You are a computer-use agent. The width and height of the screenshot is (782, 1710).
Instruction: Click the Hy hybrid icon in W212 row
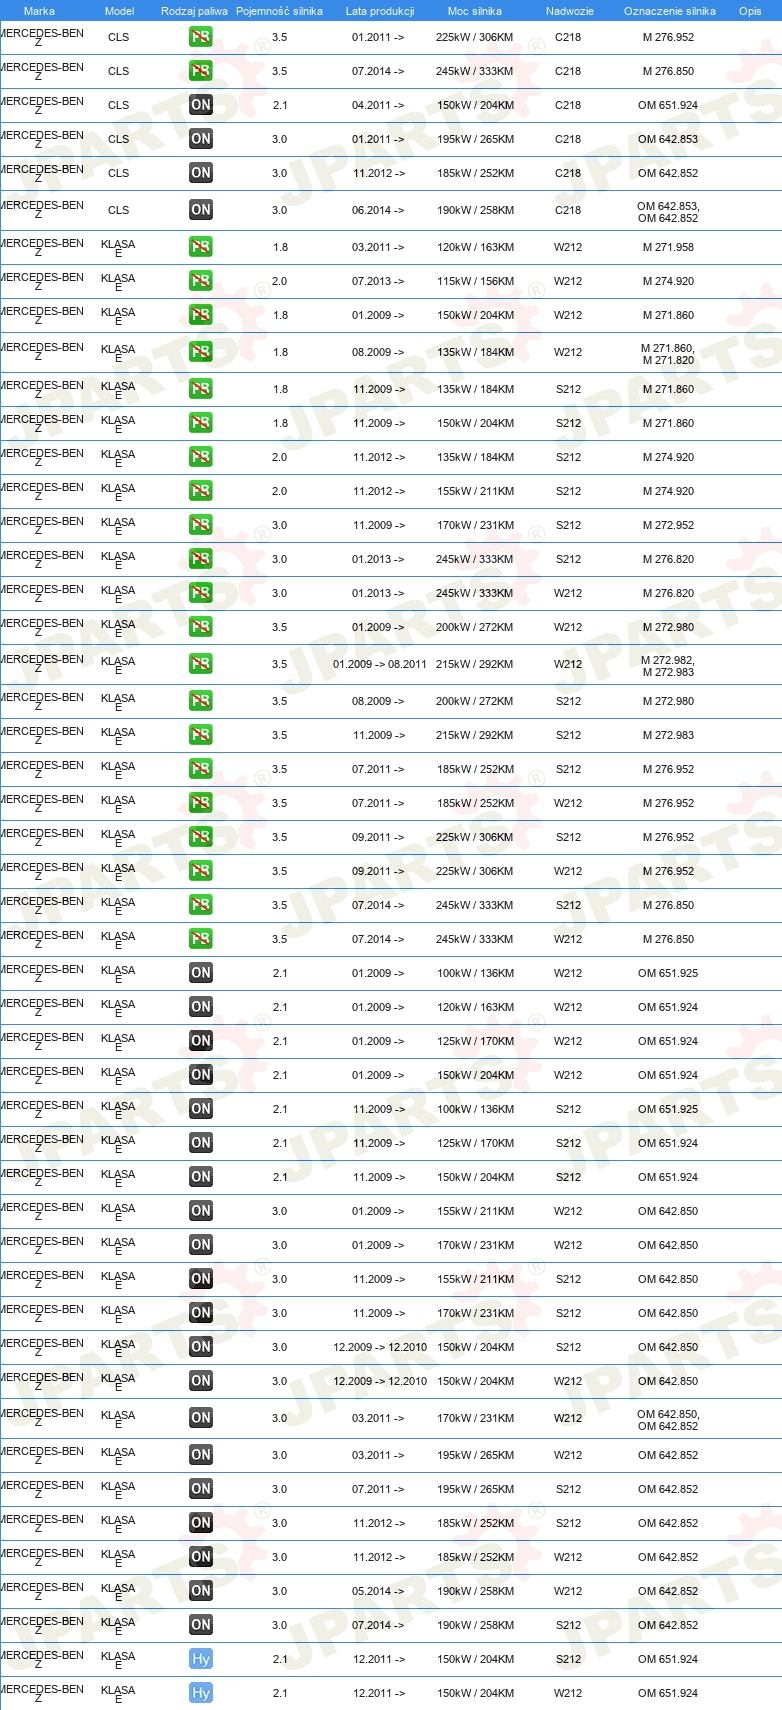click(x=201, y=1693)
